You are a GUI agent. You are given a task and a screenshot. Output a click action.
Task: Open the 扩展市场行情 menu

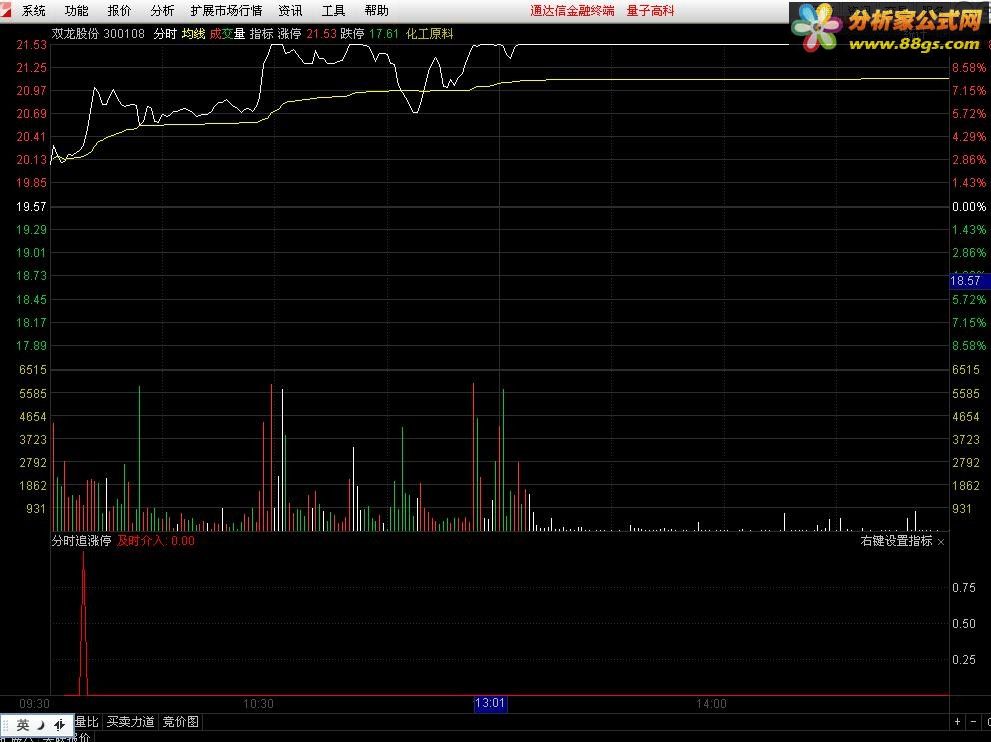226,11
